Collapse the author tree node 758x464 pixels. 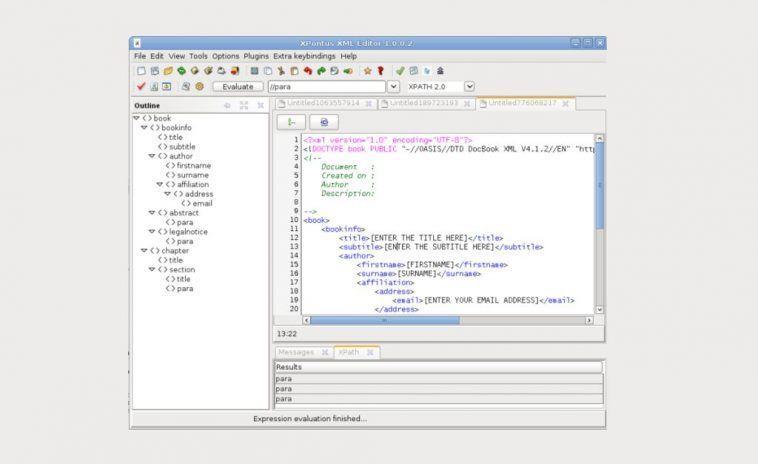tap(152, 156)
